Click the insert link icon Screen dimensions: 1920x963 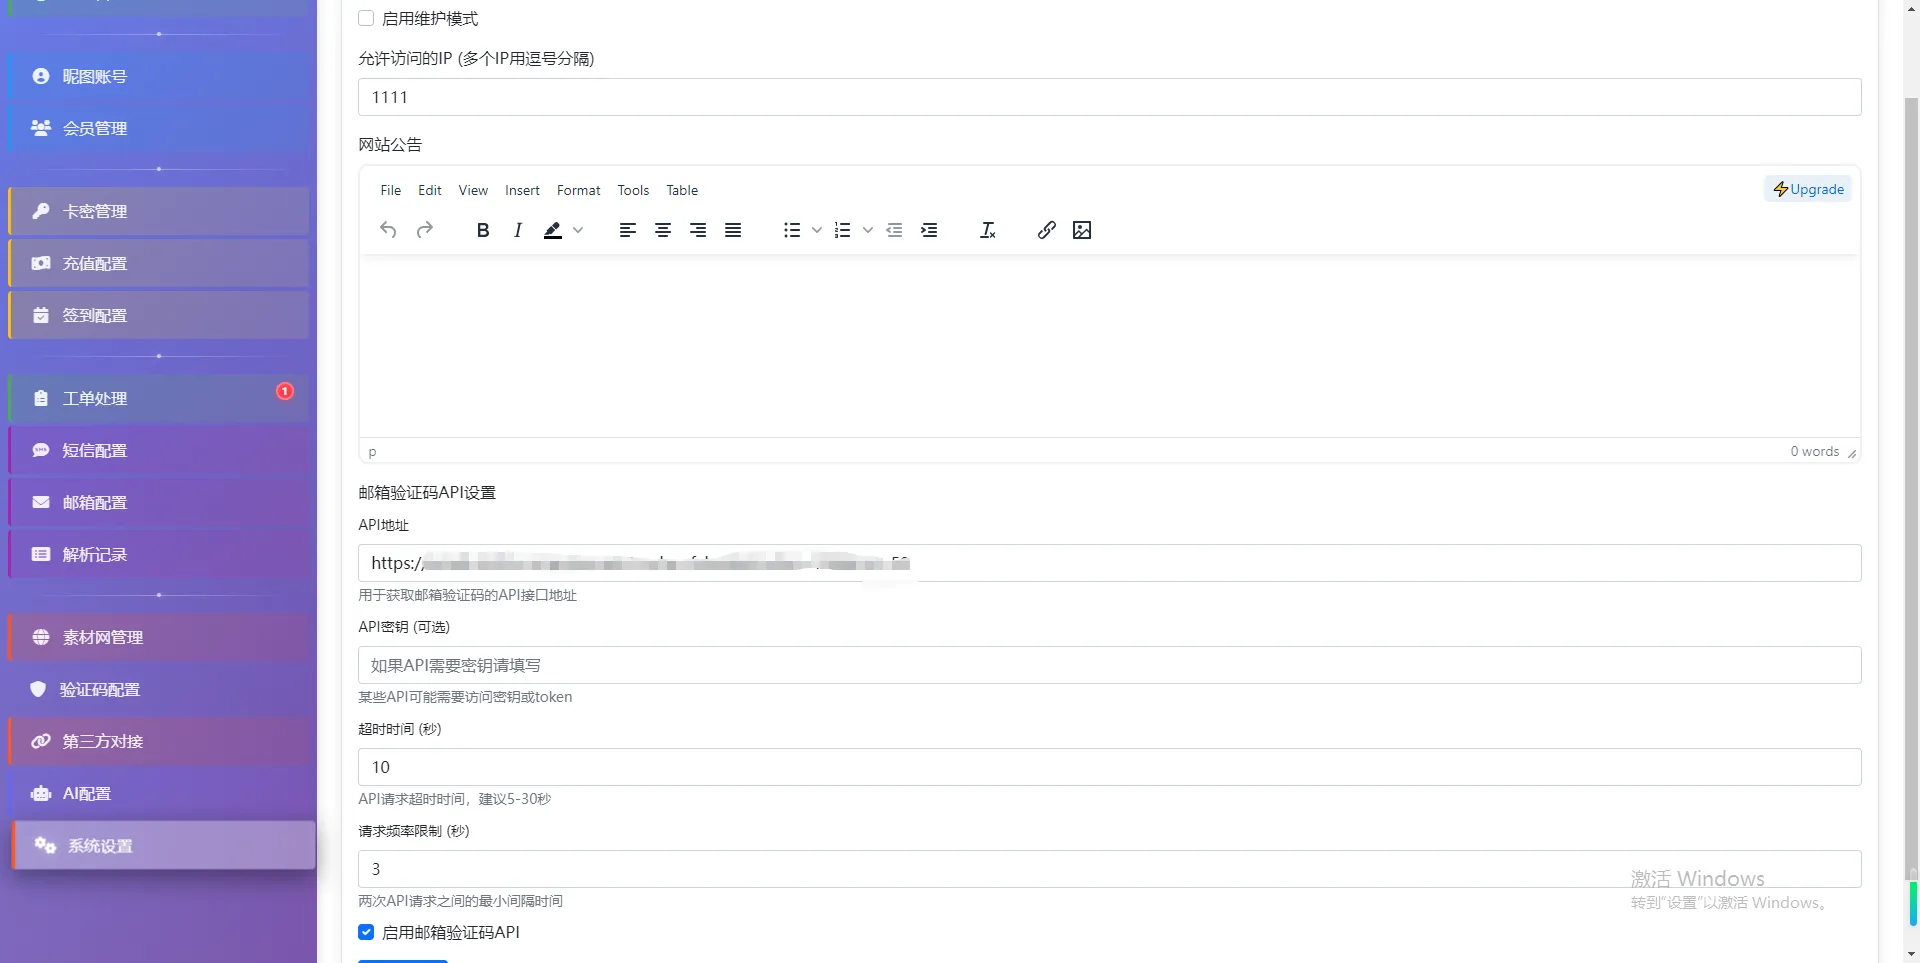point(1046,230)
